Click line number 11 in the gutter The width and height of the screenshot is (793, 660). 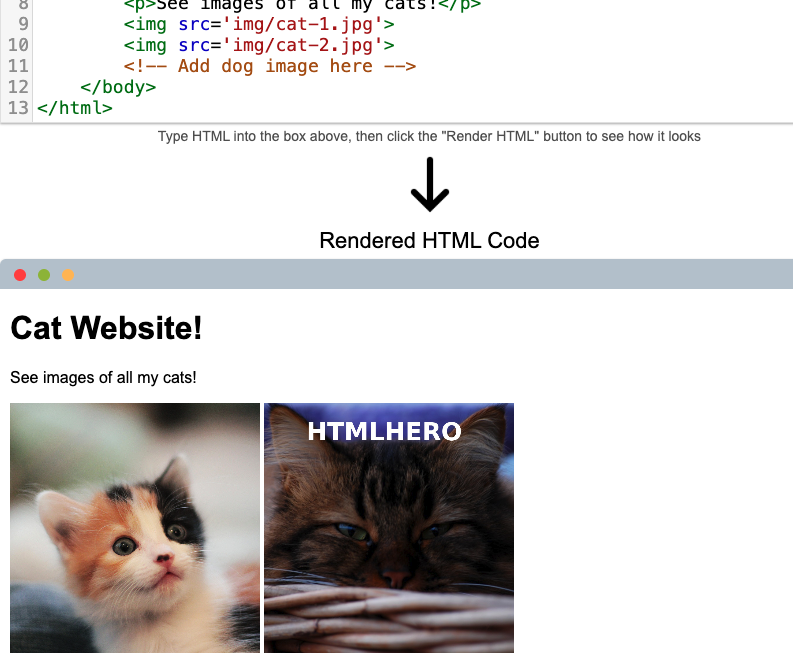[x=17, y=66]
